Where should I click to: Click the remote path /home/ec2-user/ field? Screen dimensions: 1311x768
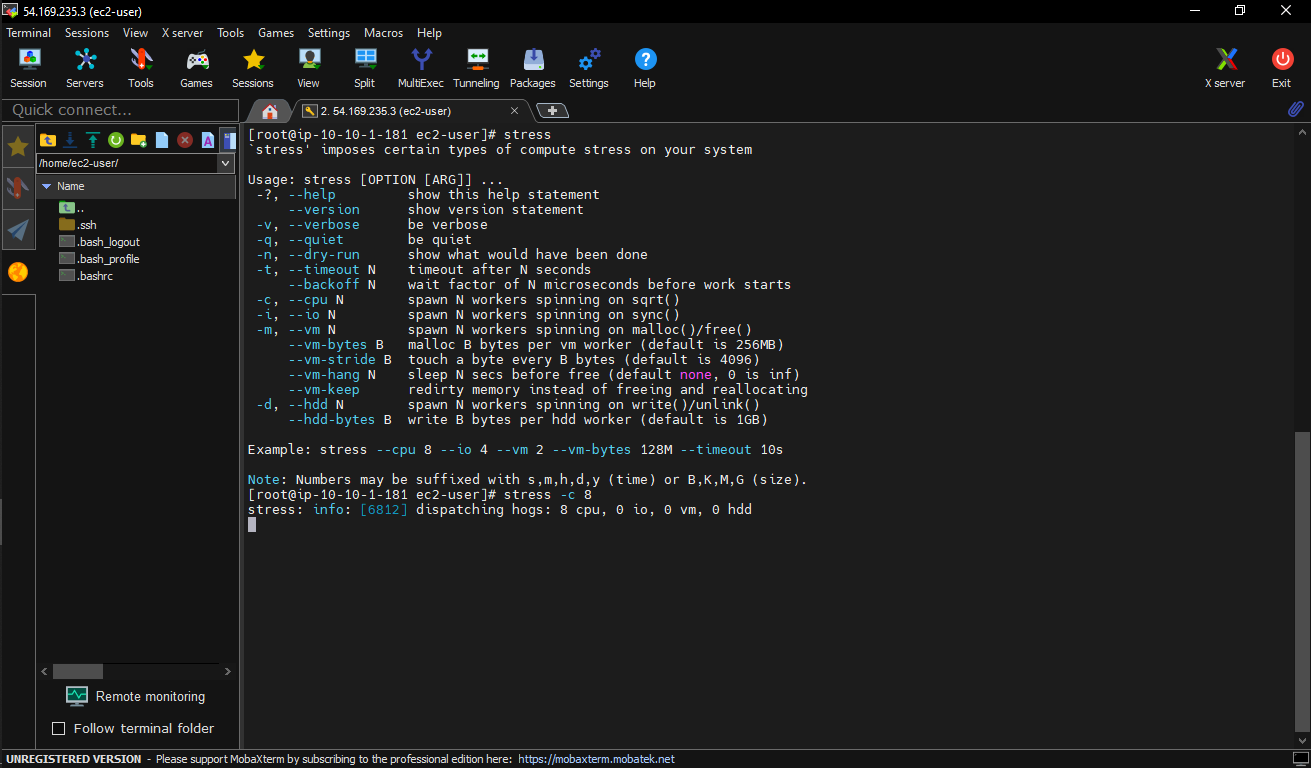(127, 163)
